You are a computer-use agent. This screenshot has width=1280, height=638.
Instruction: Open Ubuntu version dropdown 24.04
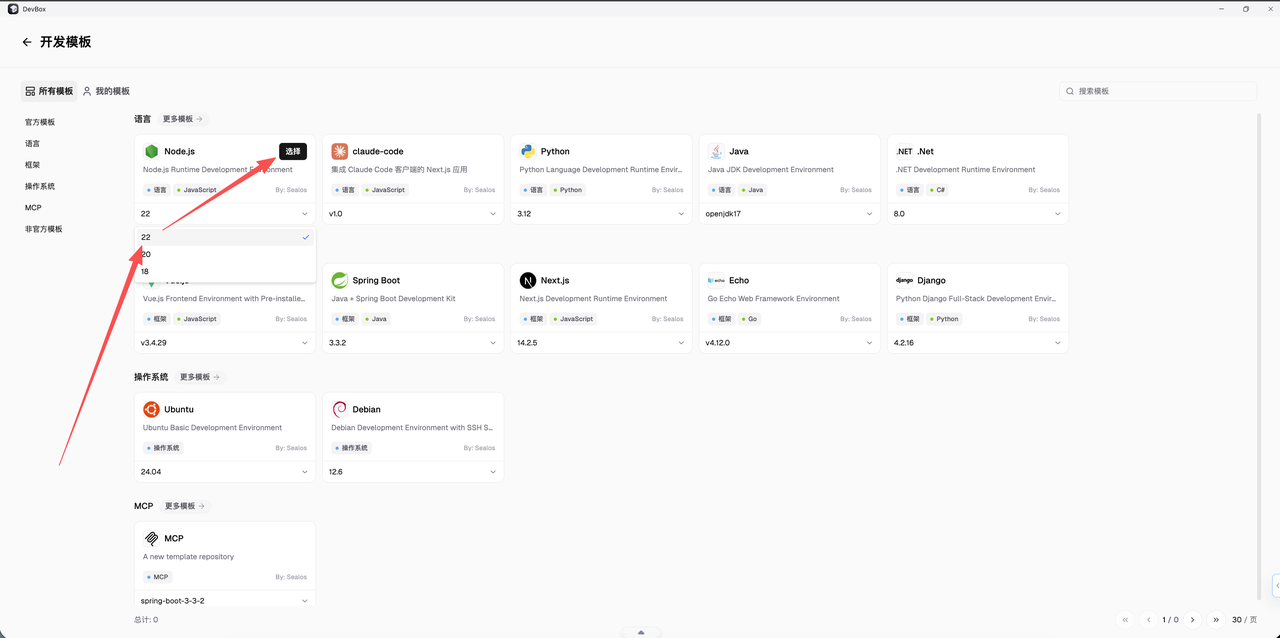point(225,472)
